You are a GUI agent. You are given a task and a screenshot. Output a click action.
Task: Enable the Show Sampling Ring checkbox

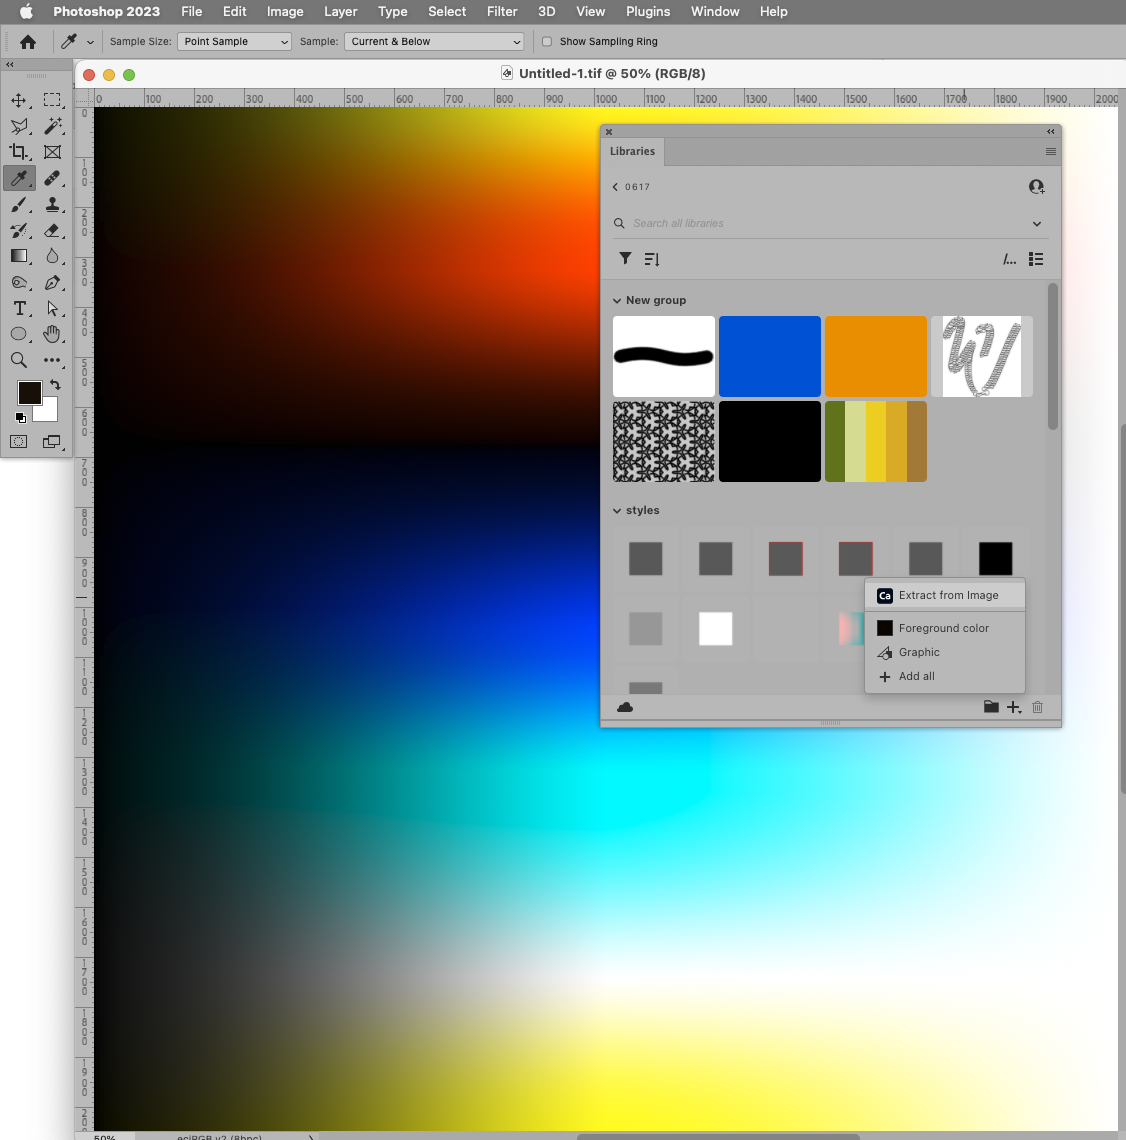pos(547,41)
